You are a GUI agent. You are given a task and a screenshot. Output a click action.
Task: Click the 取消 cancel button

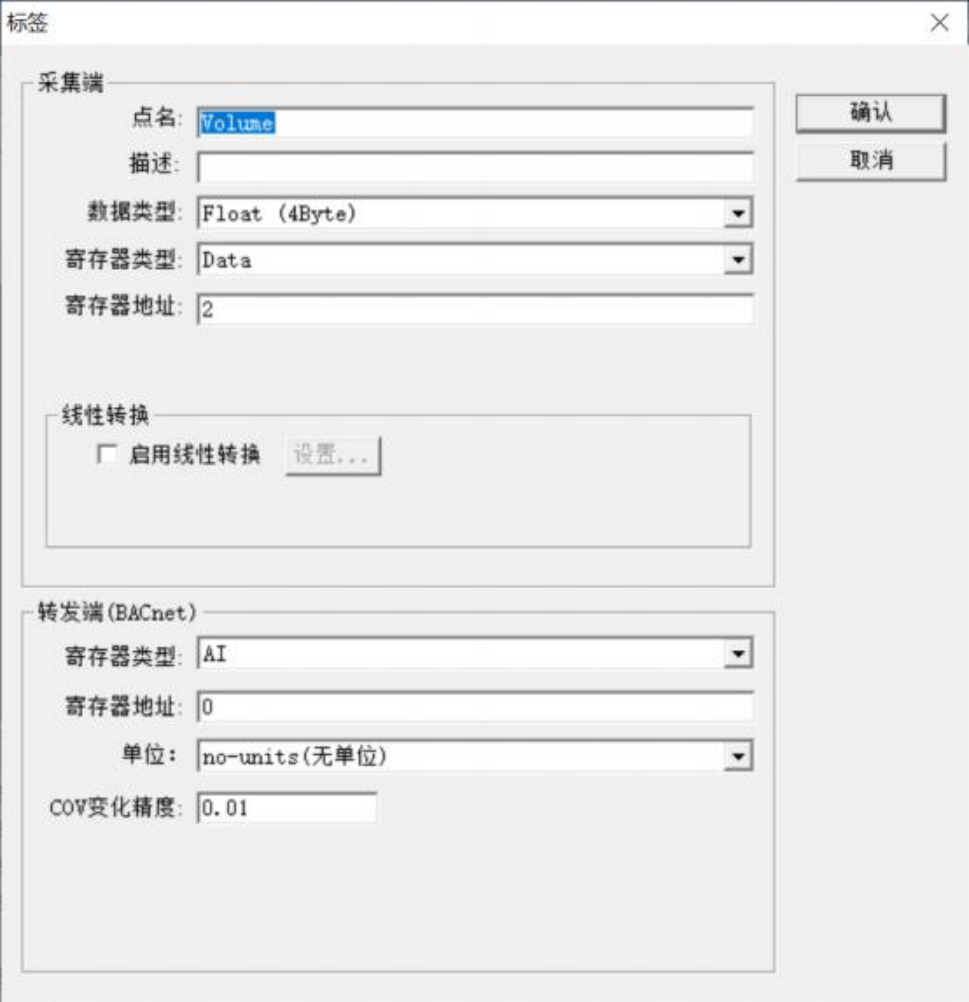[x=871, y=160]
